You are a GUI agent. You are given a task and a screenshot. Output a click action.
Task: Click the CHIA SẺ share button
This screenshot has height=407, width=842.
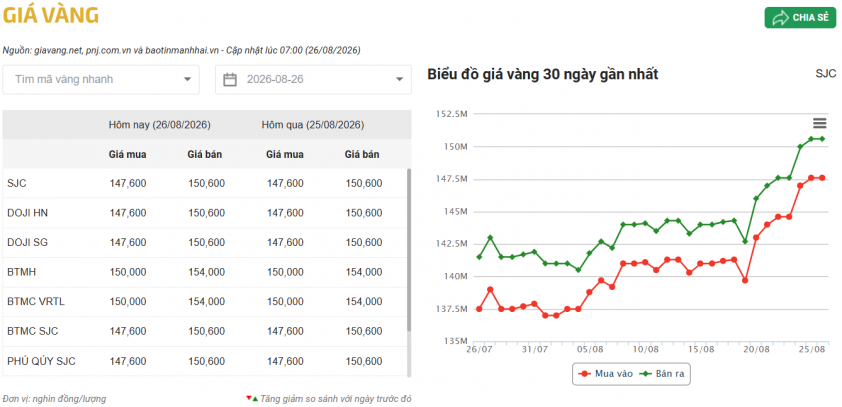[800, 18]
